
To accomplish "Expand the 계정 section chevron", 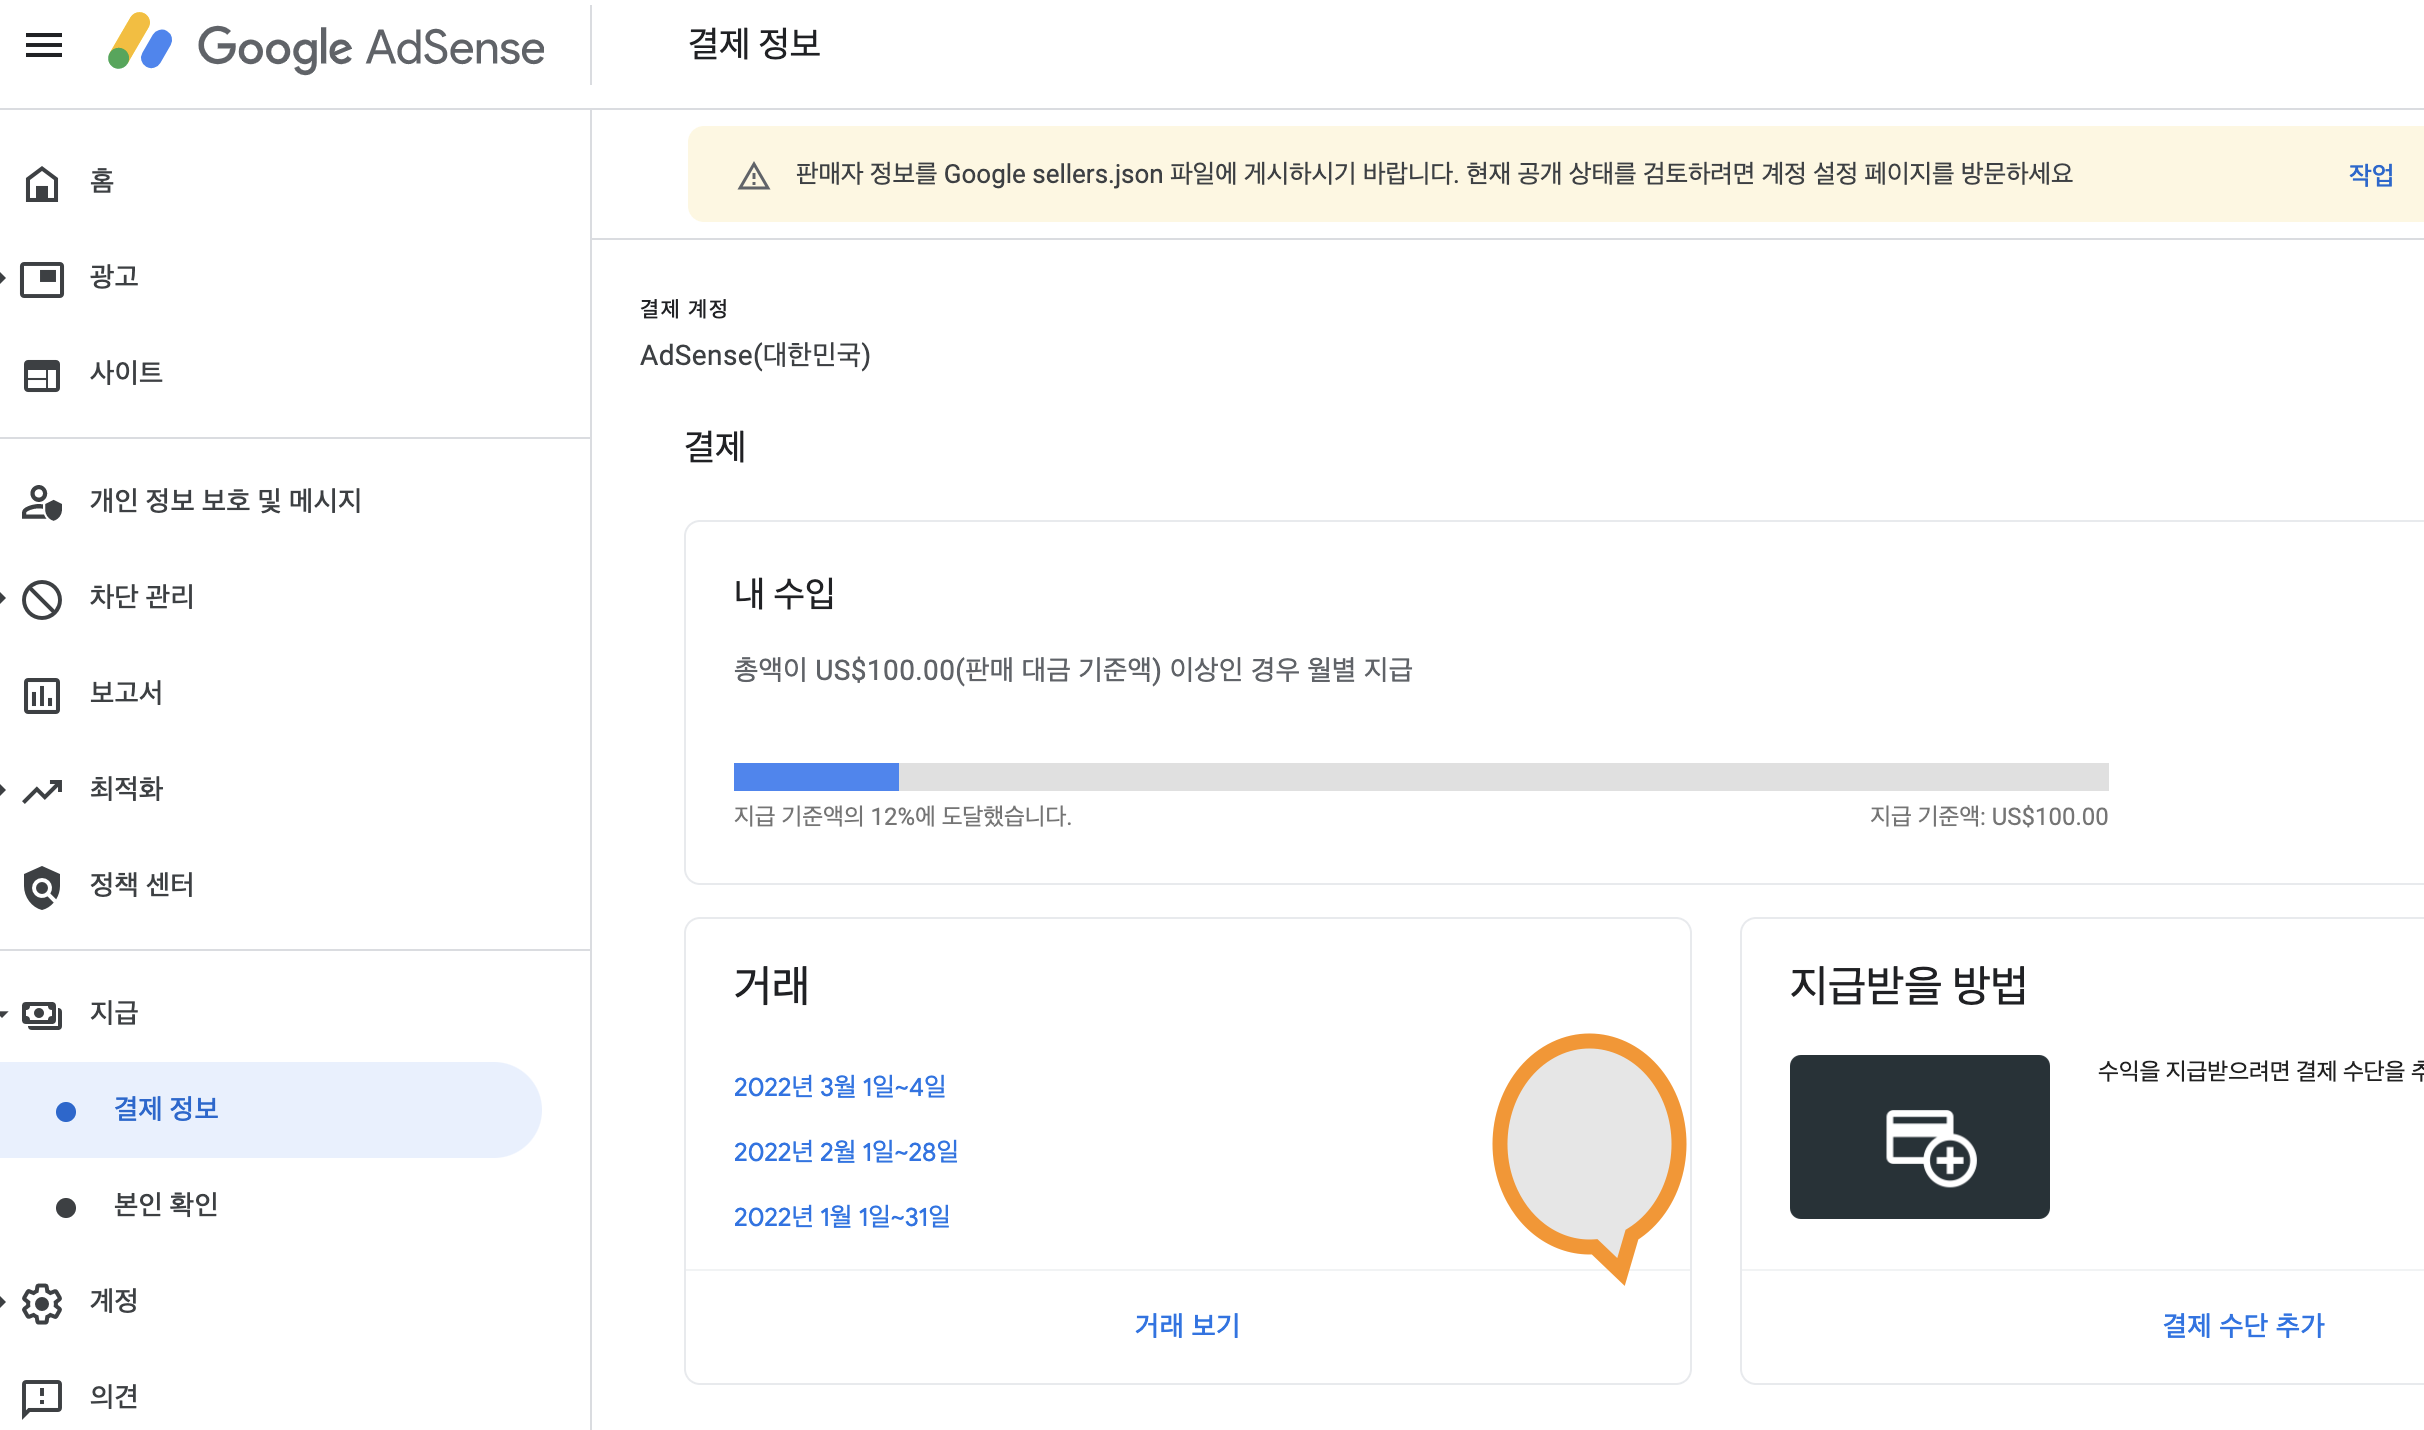I will 5,1301.
